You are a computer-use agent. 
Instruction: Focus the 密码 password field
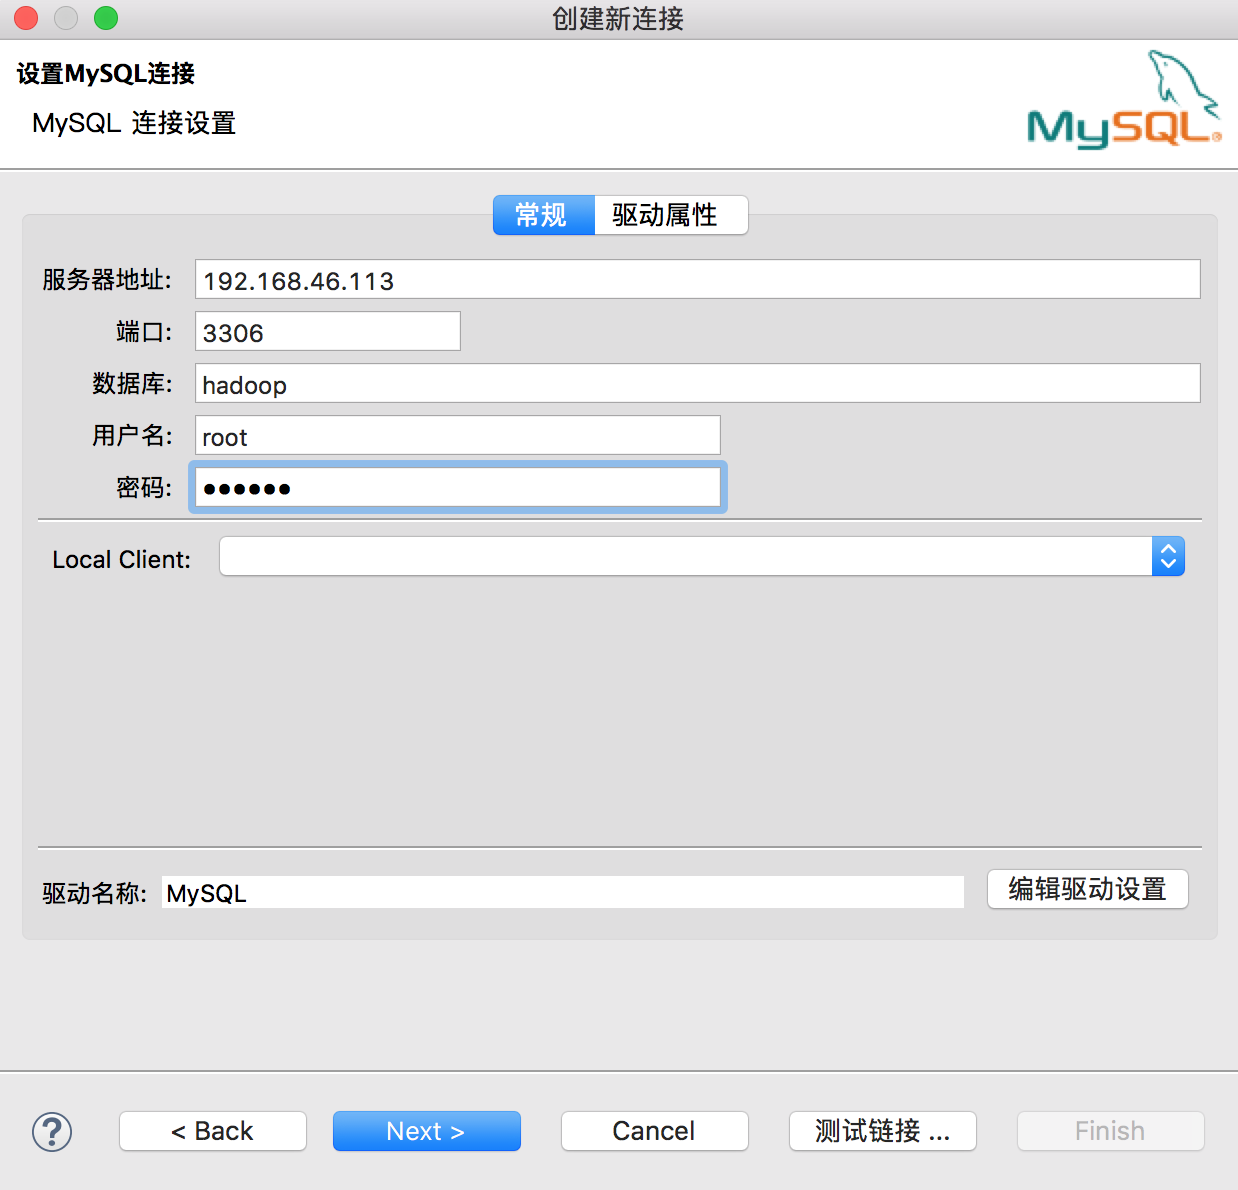point(457,487)
